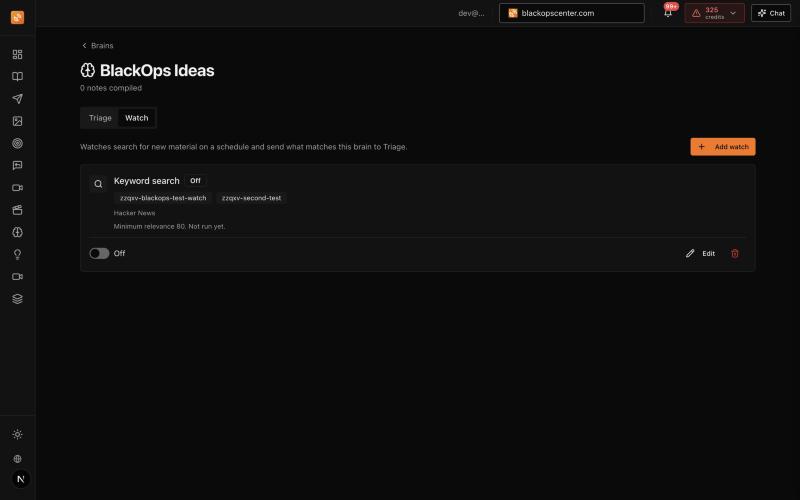Open notifications bell with 99+ badge
The width and height of the screenshot is (800, 500).
668,13
